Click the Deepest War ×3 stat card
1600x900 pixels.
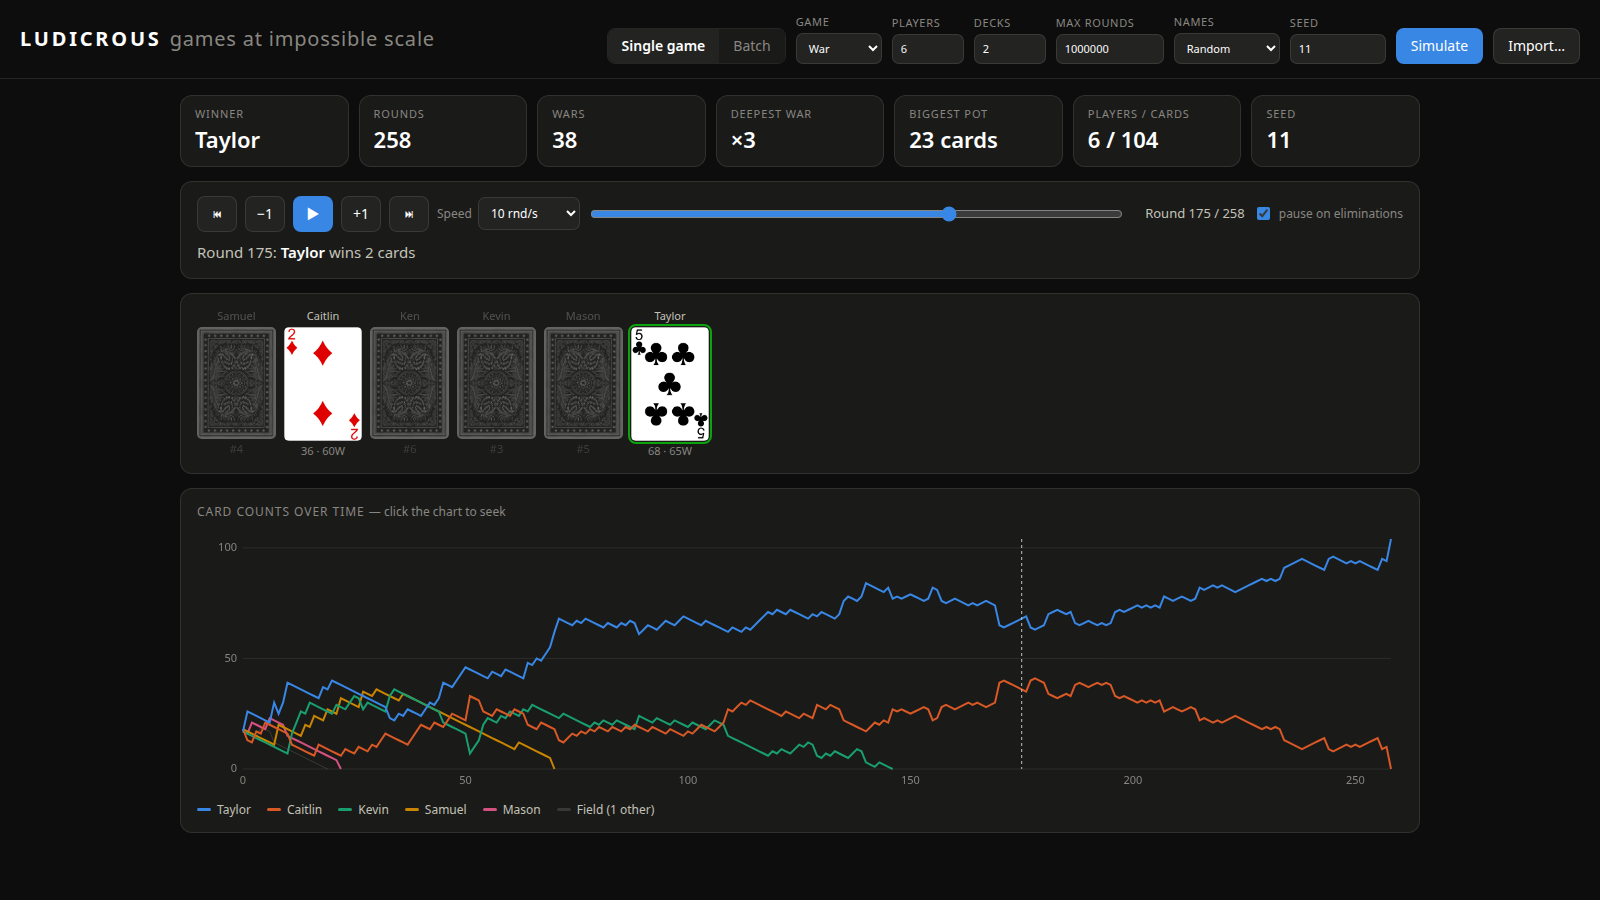[800, 131]
